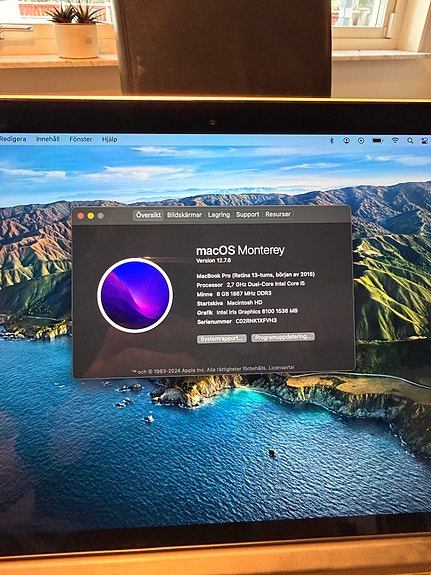Click the circled download-arrow menu bar icon
Image resolution: width=431 pixels, height=575 pixels.
(346, 140)
